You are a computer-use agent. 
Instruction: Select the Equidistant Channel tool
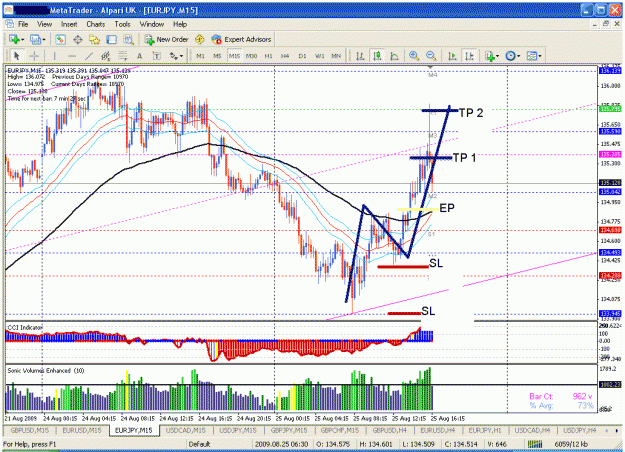pyautogui.click(x=106, y=56)
